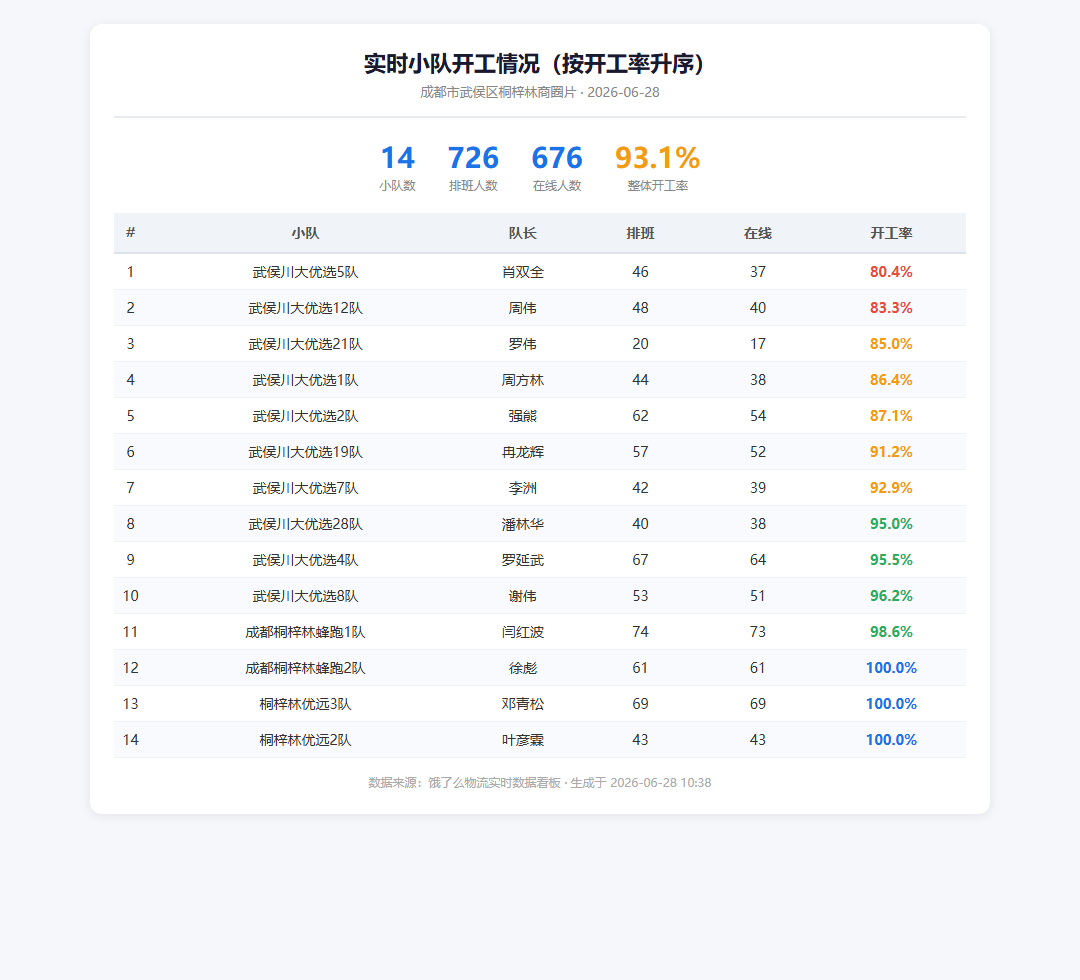Click captain name 罗延武

[x=523, y=560]
